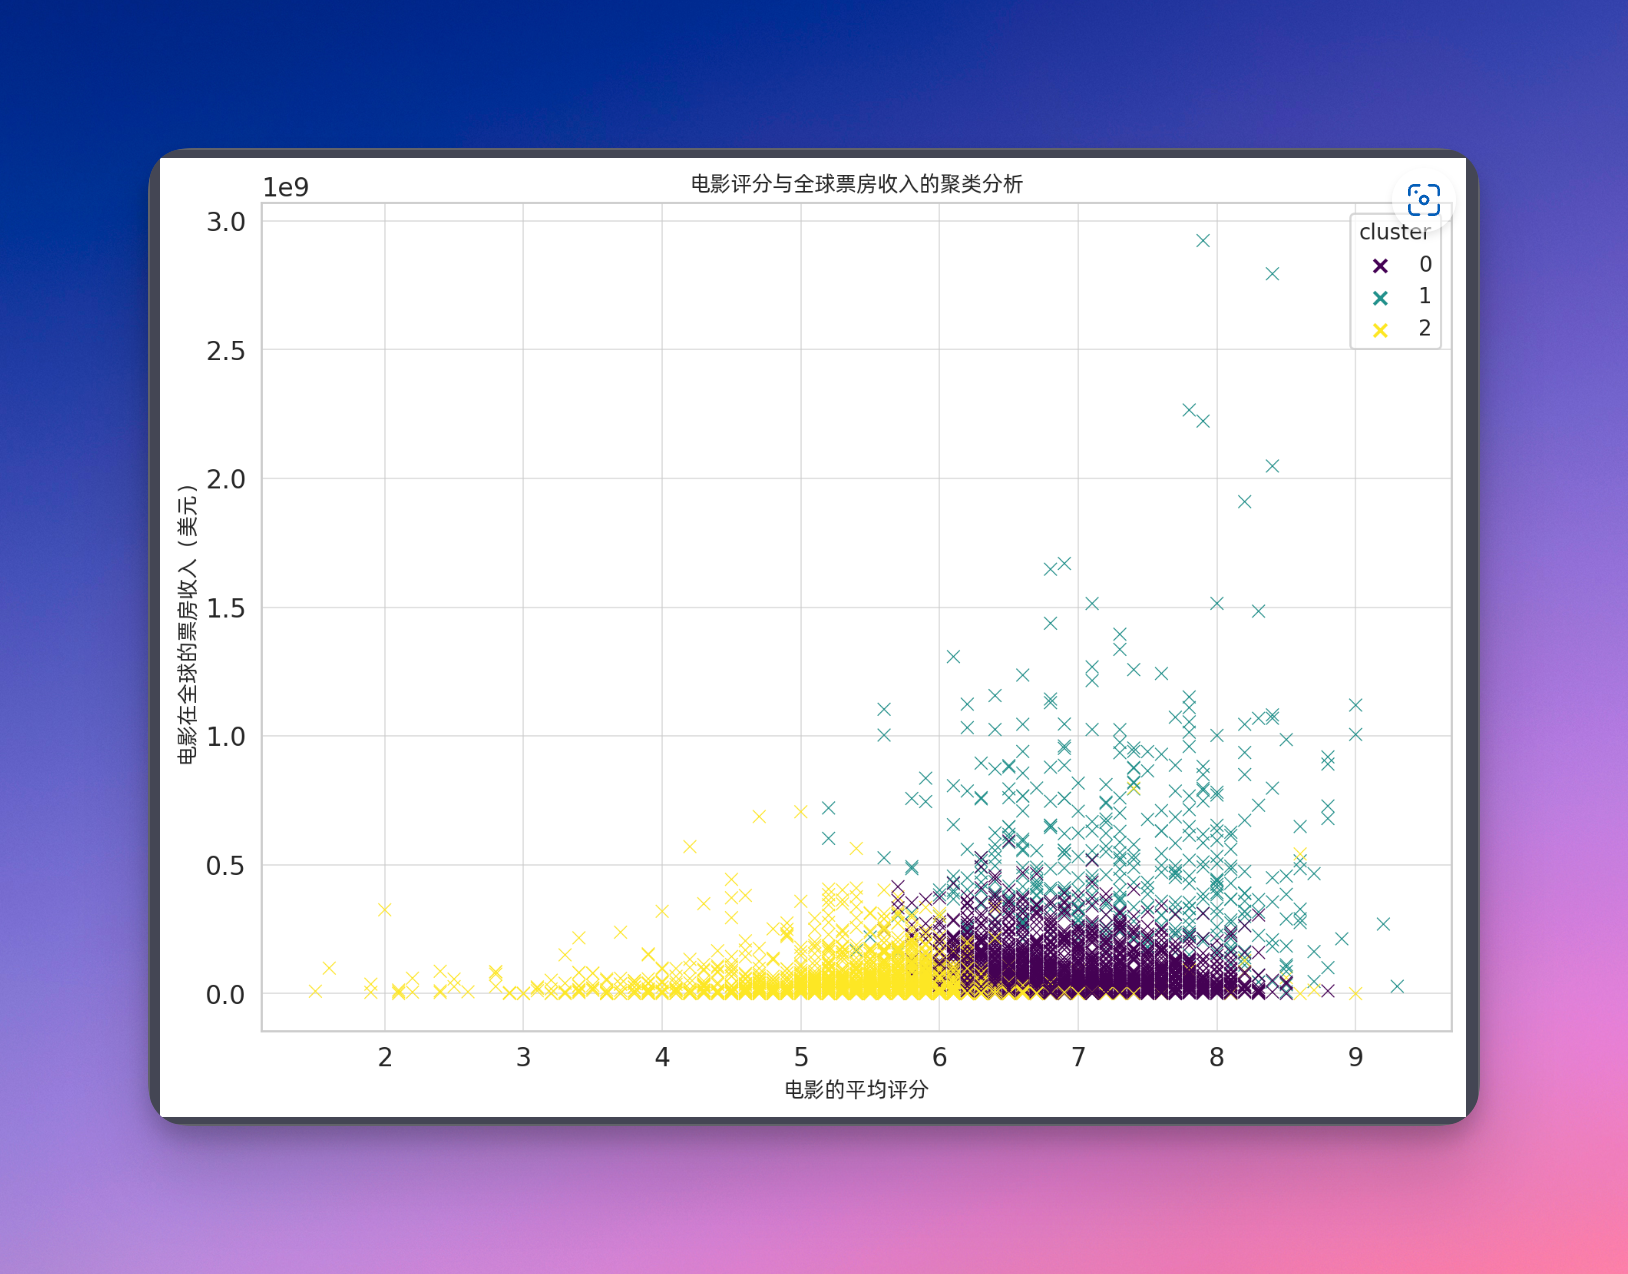Screen dimensions: 1628x1274
Task: Click the 1e9 scale notation
Action: pos(286,188)
